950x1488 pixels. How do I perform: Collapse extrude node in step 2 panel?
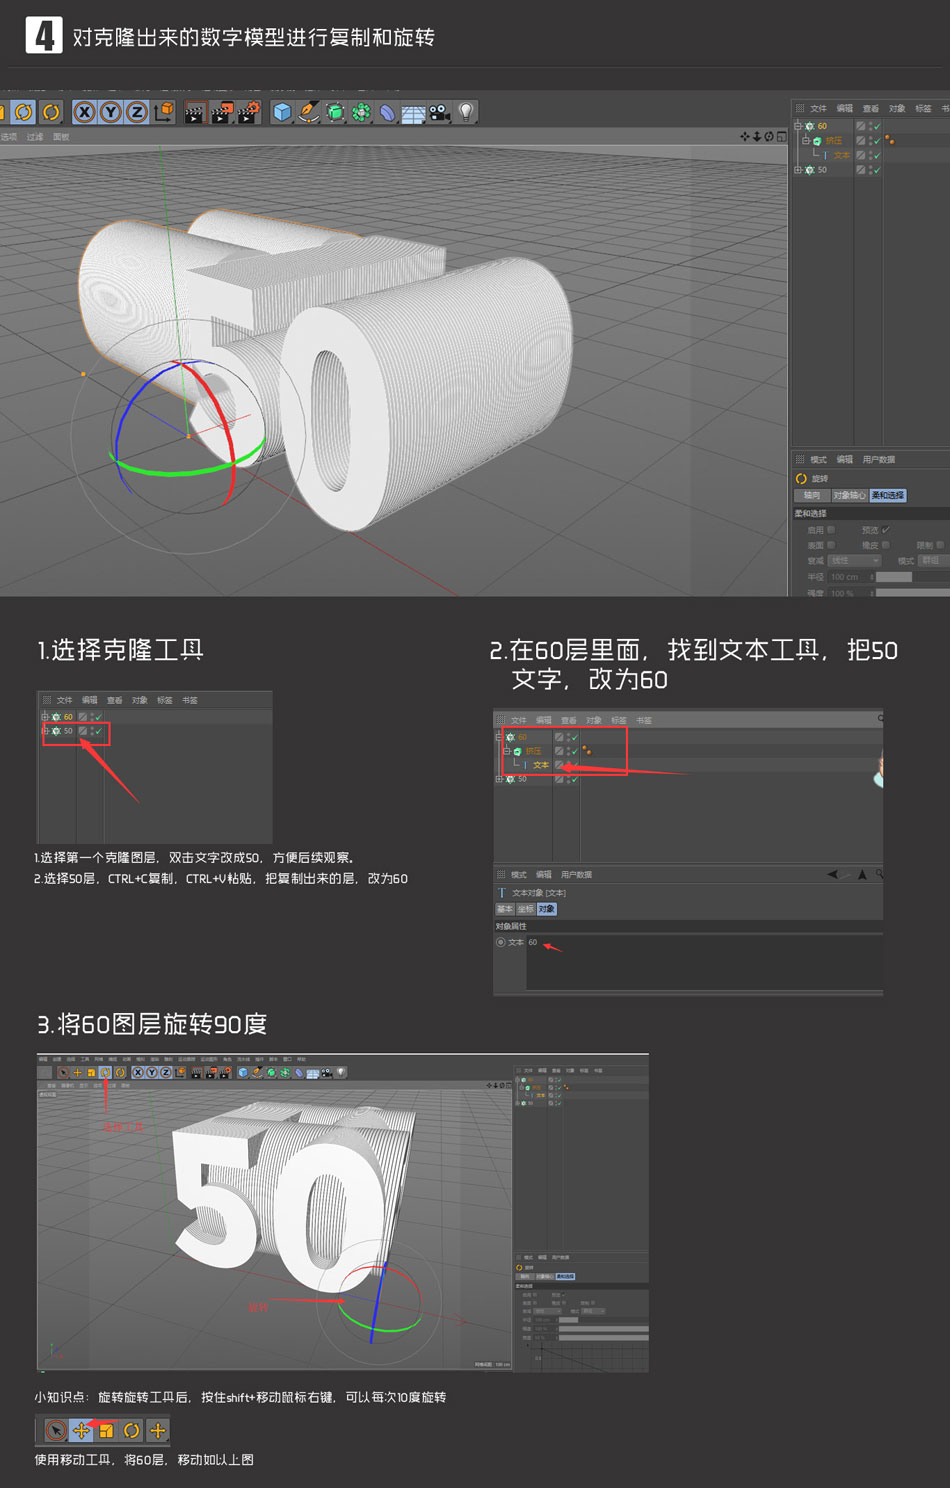[507, 751]
